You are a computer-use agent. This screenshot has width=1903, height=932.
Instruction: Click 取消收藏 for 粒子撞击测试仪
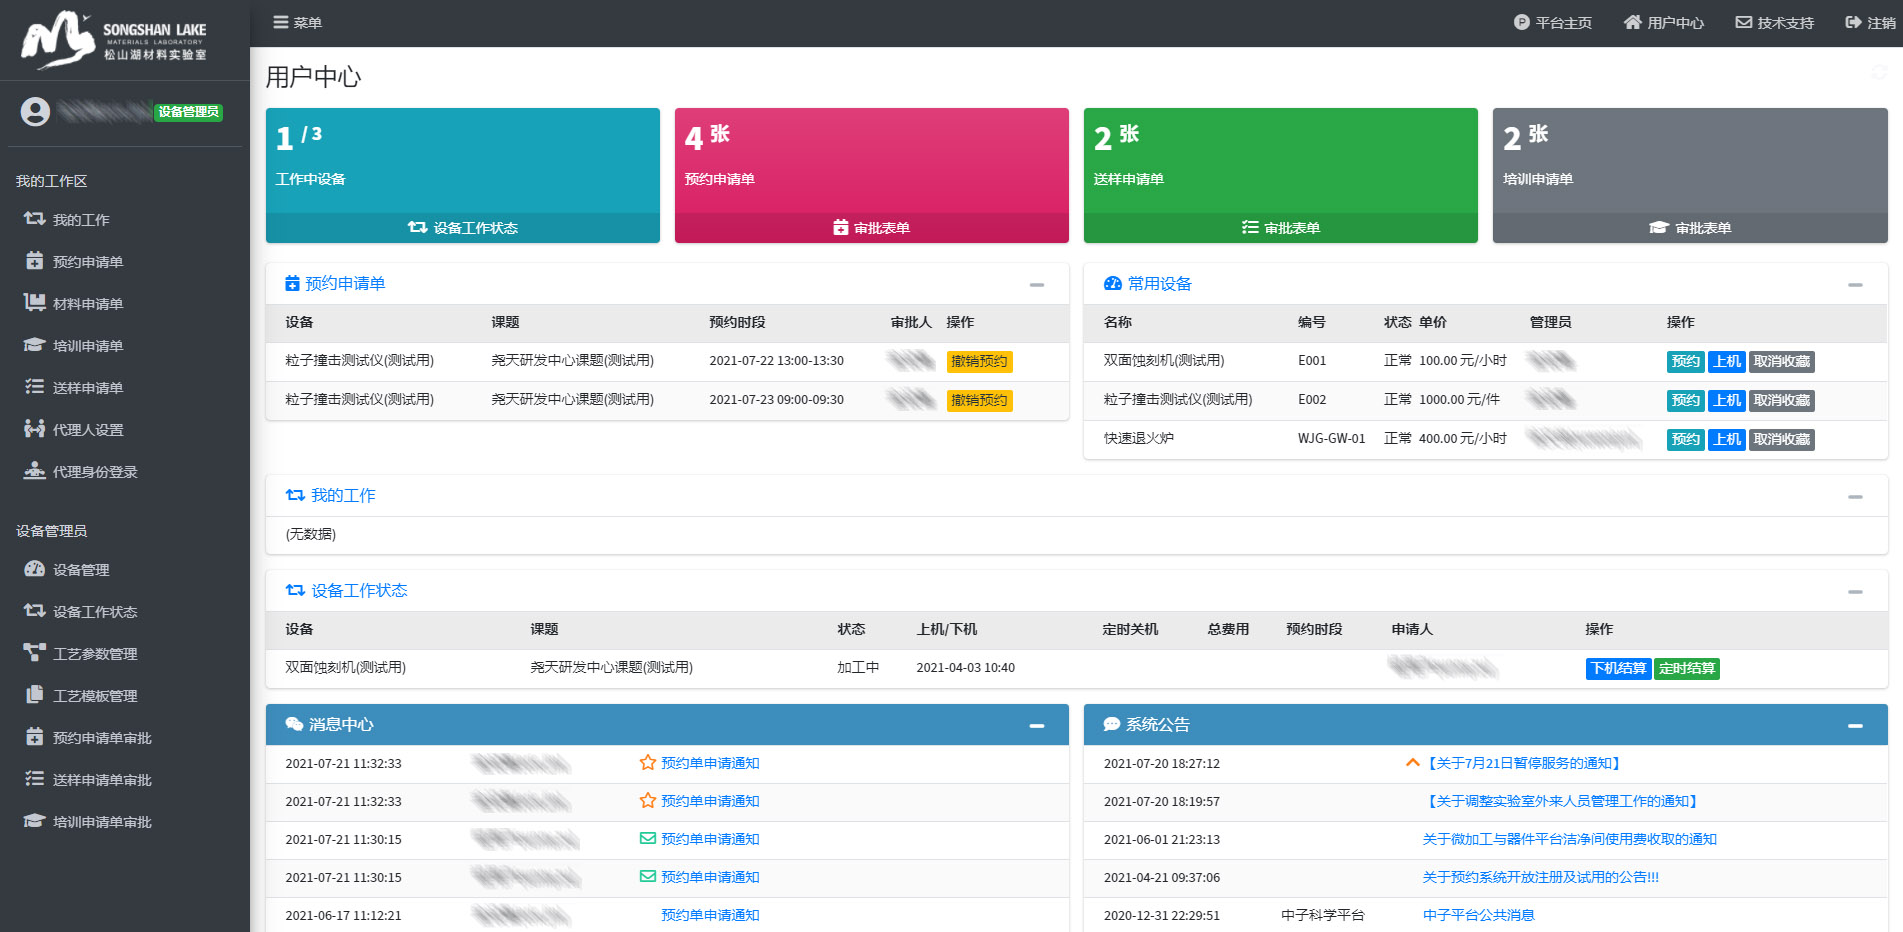pyautogui.click(x=1781, y=400)
